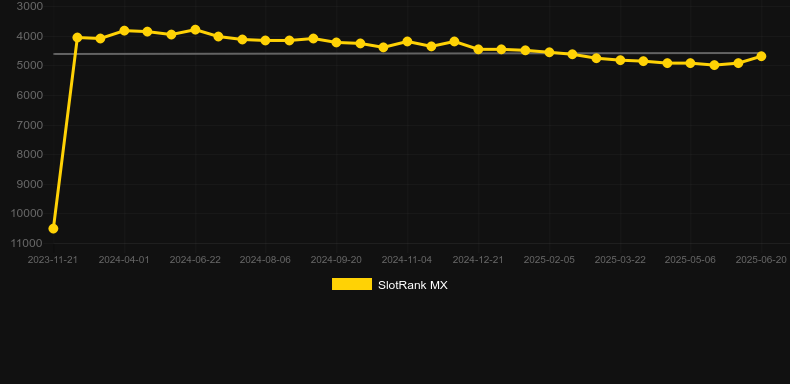Click the data point above 2024-04-01

click(x=124, y=31)
